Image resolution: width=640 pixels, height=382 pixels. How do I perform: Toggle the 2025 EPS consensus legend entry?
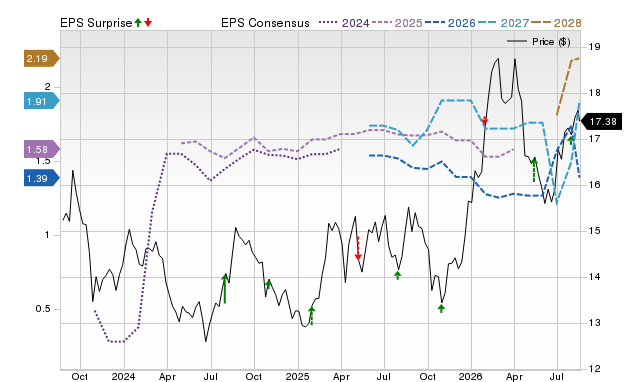397,23
